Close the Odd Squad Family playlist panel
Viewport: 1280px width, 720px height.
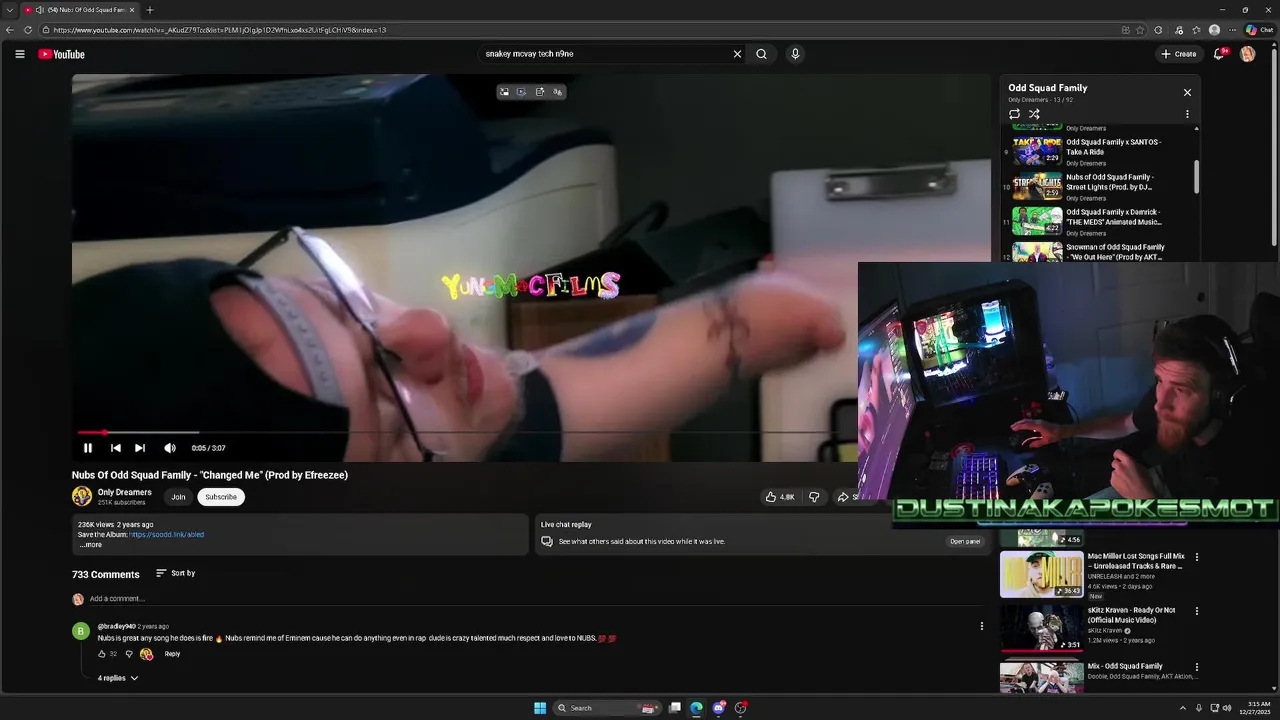[1187, 92]
